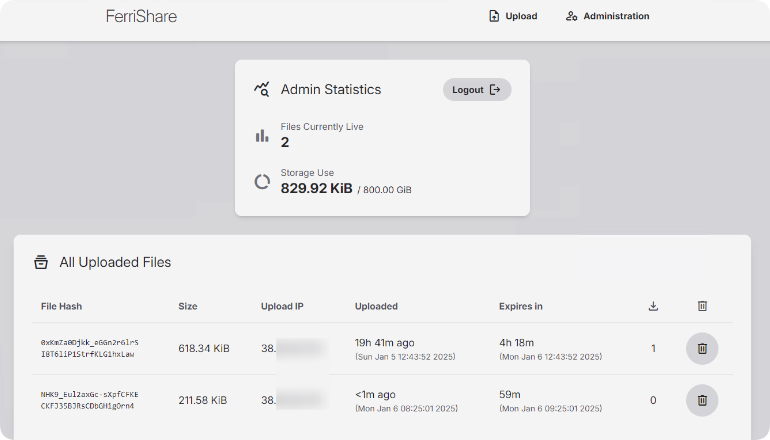Image resolution: width=770 pixels, height=440 pixels.
Task: Click the 4h 18m expiry value
Action: tap(517, 343)
